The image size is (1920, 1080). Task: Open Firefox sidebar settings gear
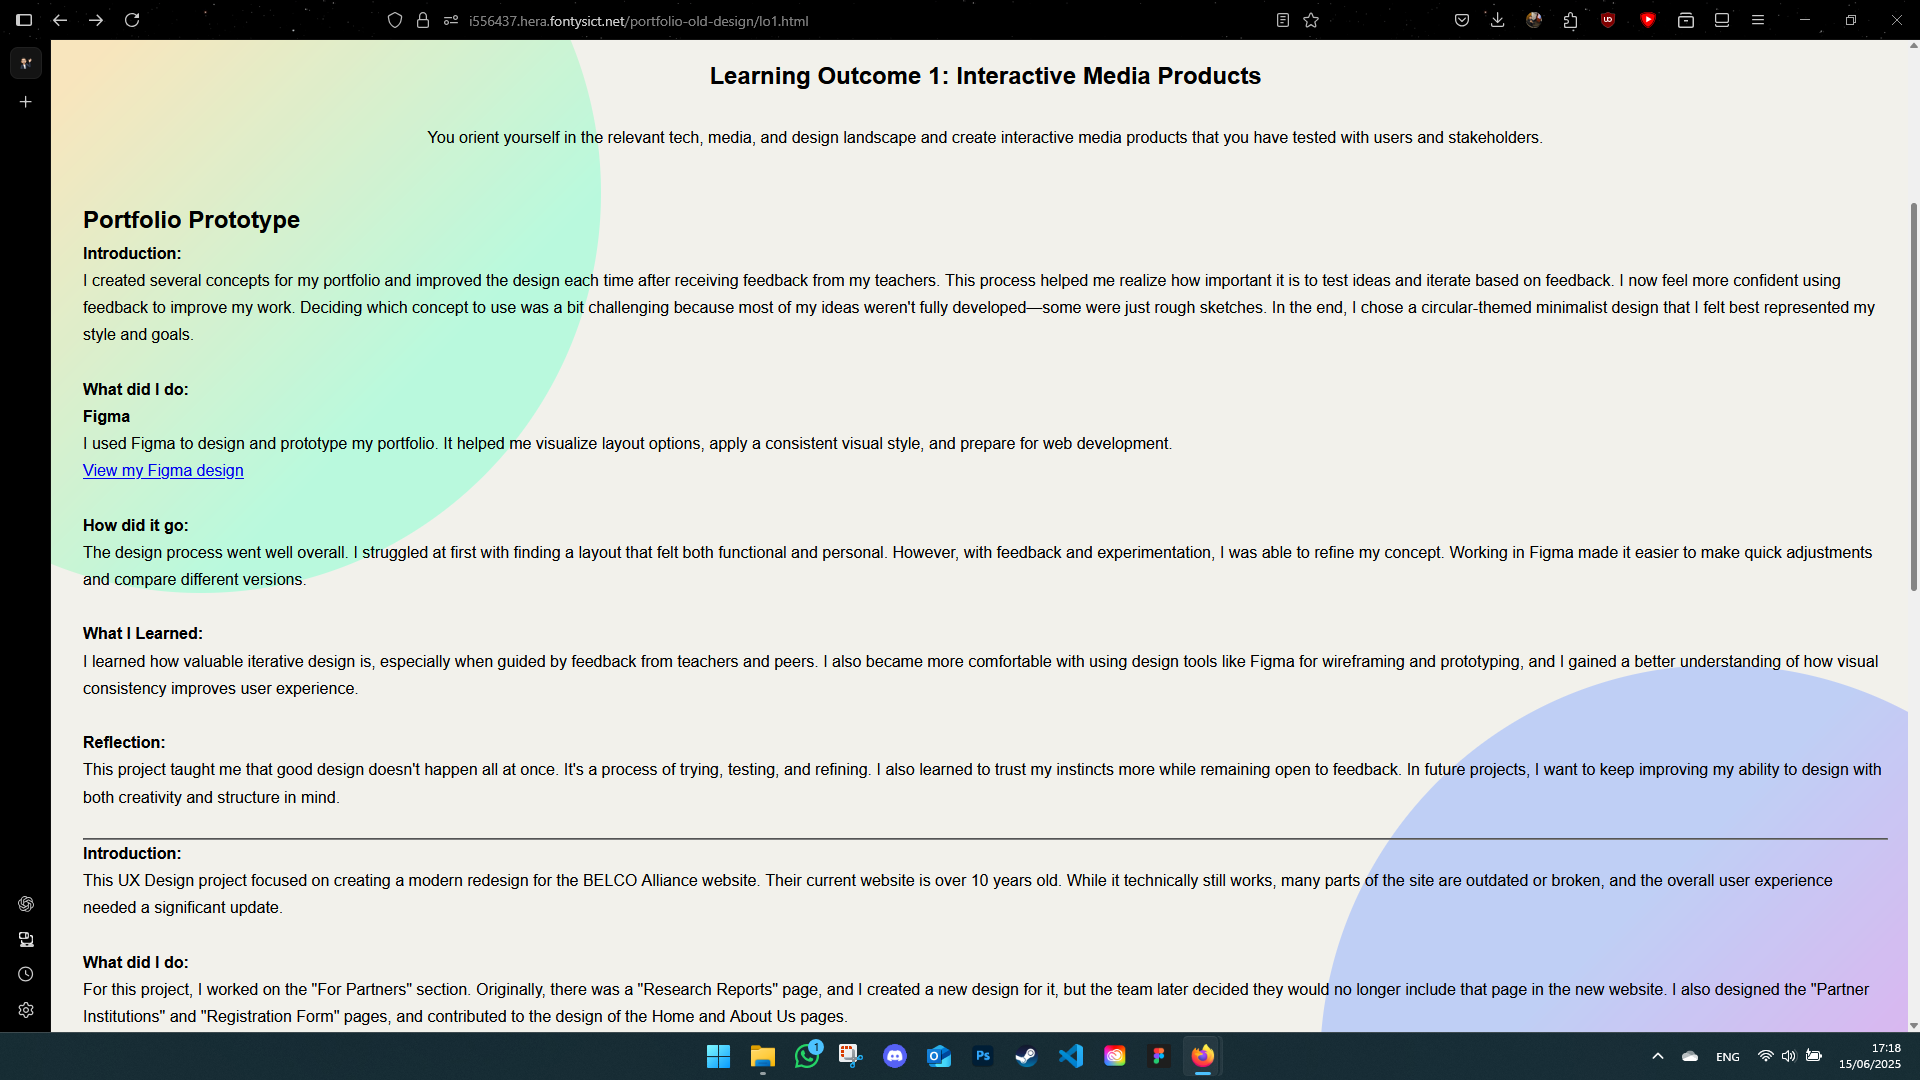26,1011
